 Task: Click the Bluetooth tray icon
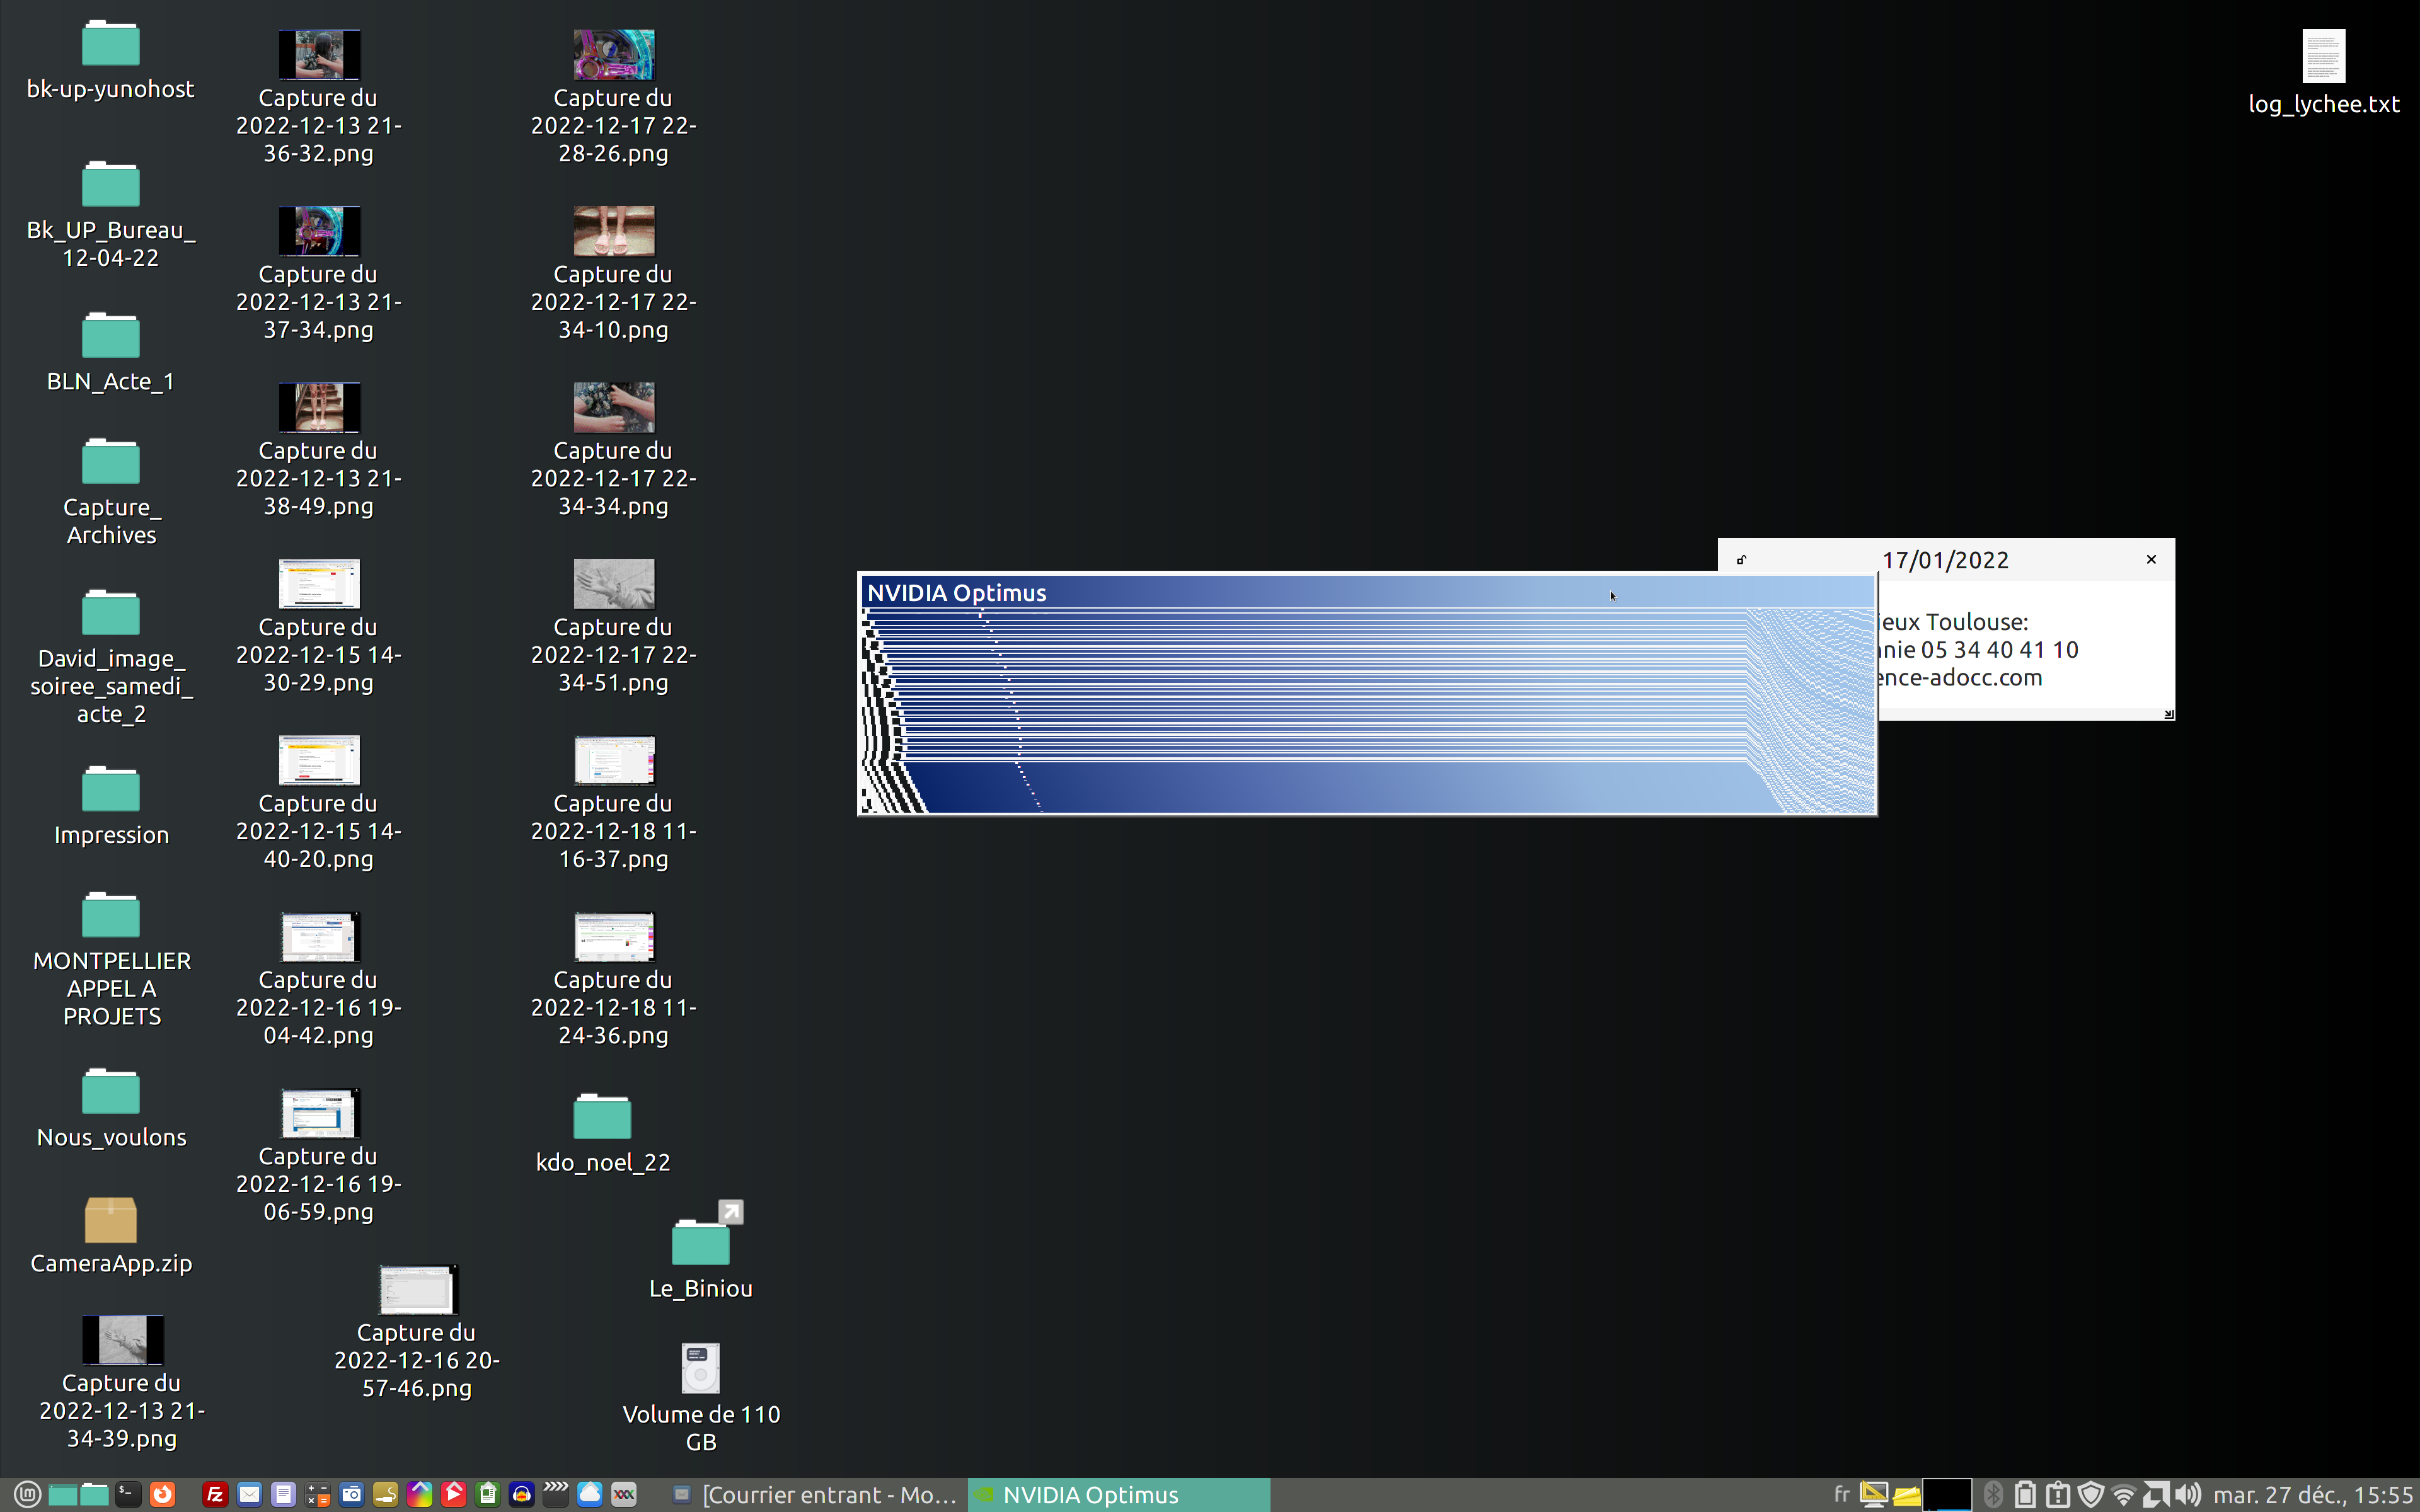[1994, 1495]
